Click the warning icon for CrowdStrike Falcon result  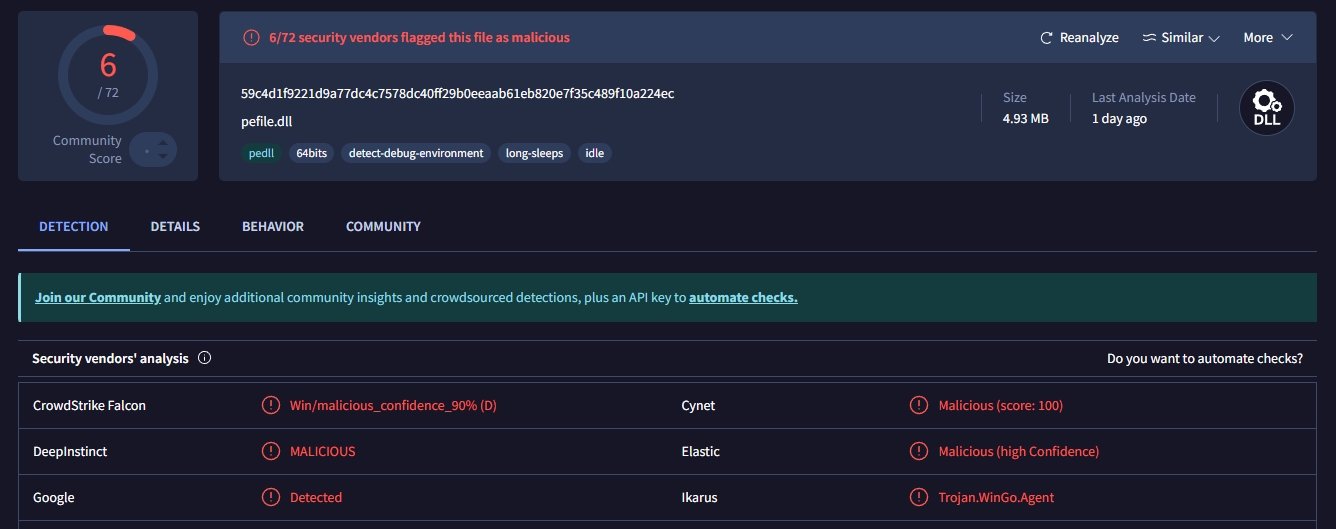coord(270,406)
